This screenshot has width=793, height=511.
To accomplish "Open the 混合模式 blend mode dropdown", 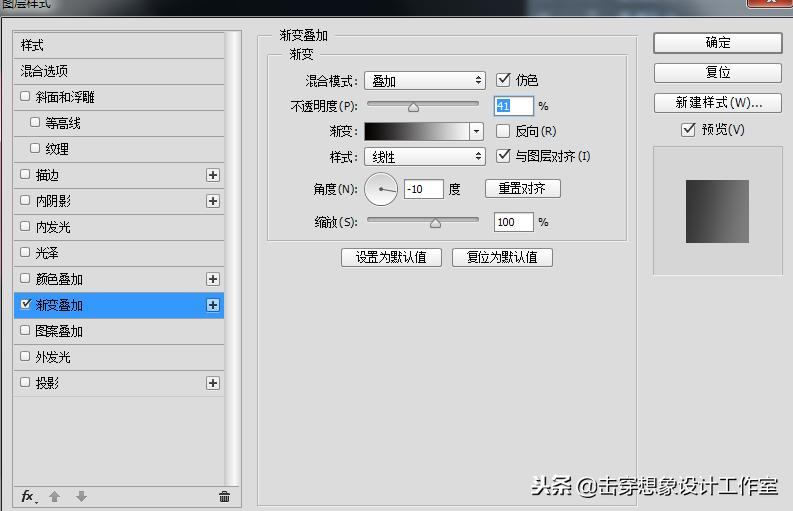I will click(x=425, y=81).
